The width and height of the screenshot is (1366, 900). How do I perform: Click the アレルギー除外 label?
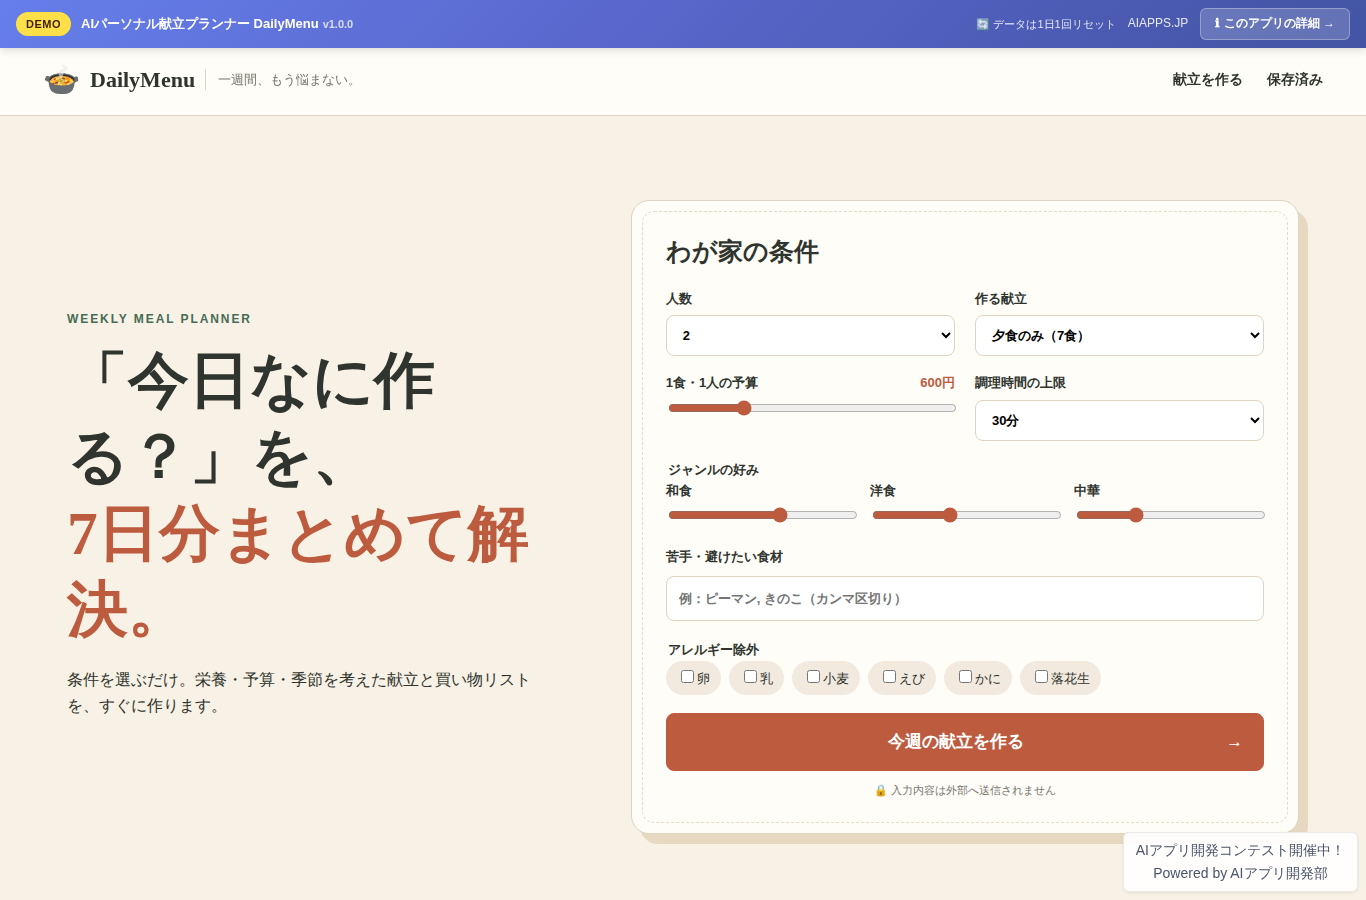pyautogui.click(x=713, y=650)
